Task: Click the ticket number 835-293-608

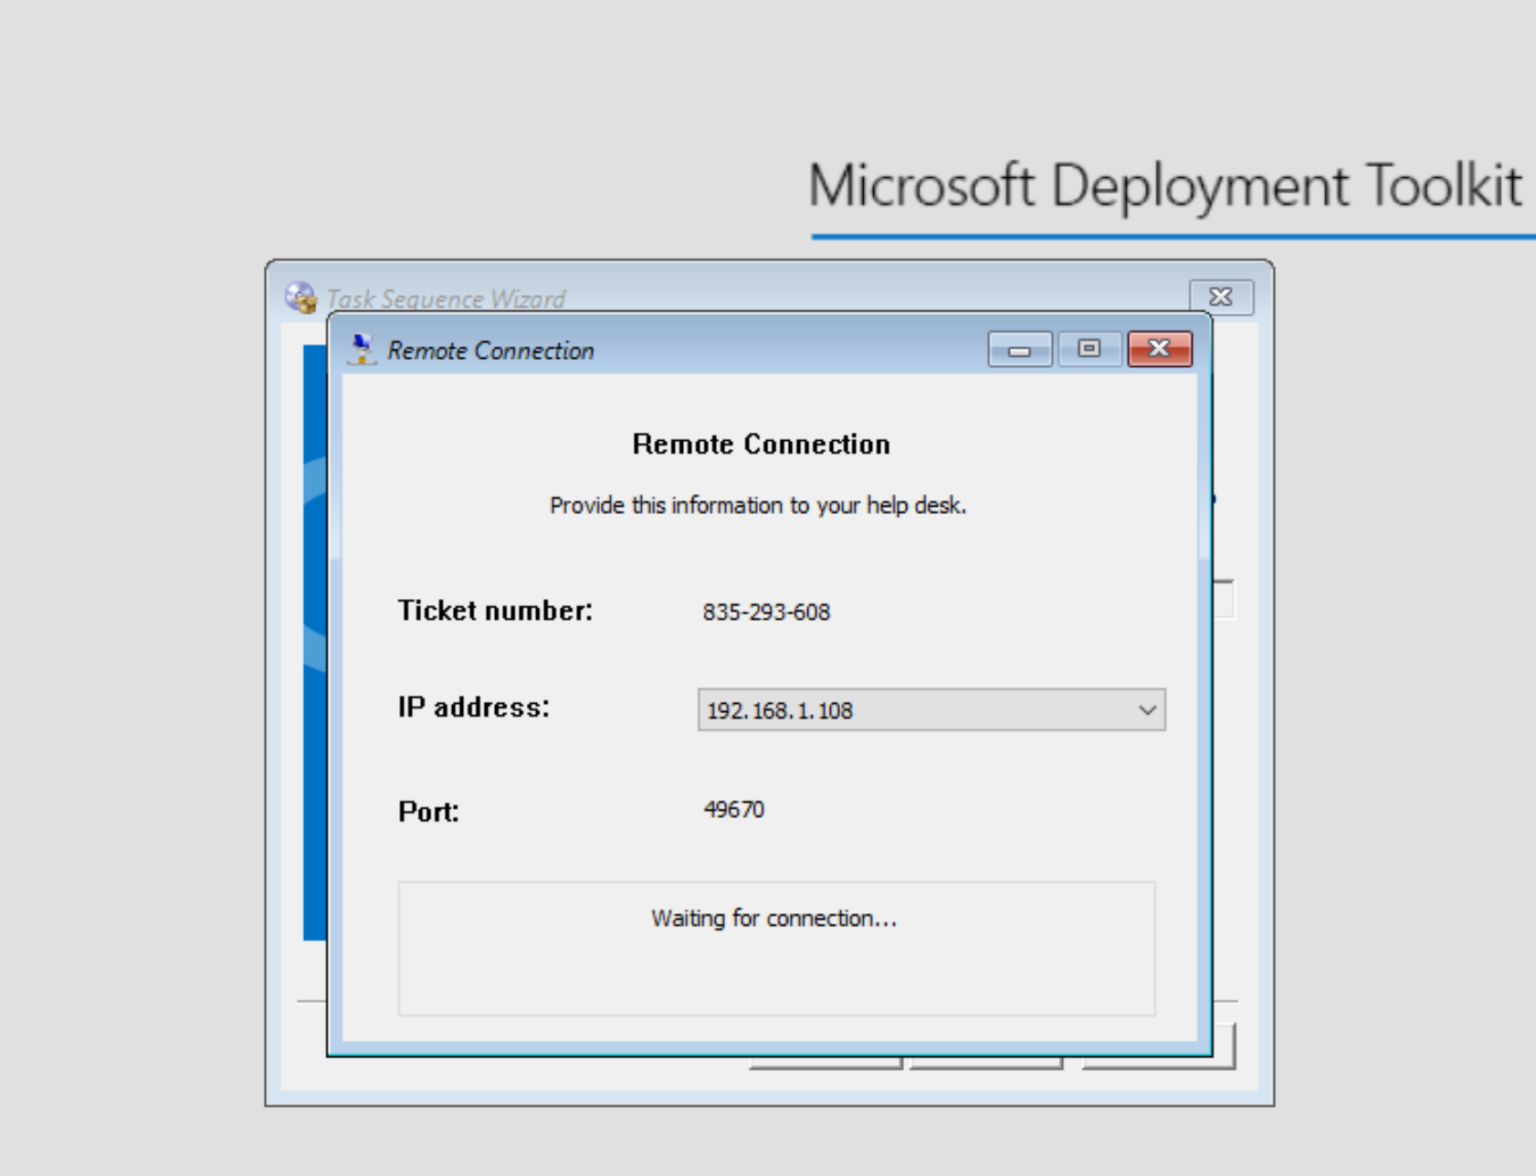Action: pos(767,611)
